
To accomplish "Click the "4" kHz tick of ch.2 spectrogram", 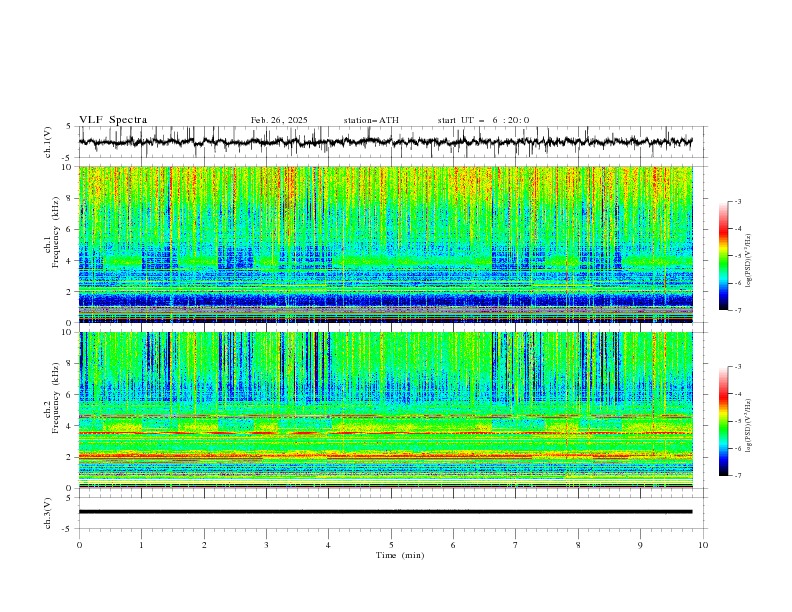I will [x=70, y=426].
